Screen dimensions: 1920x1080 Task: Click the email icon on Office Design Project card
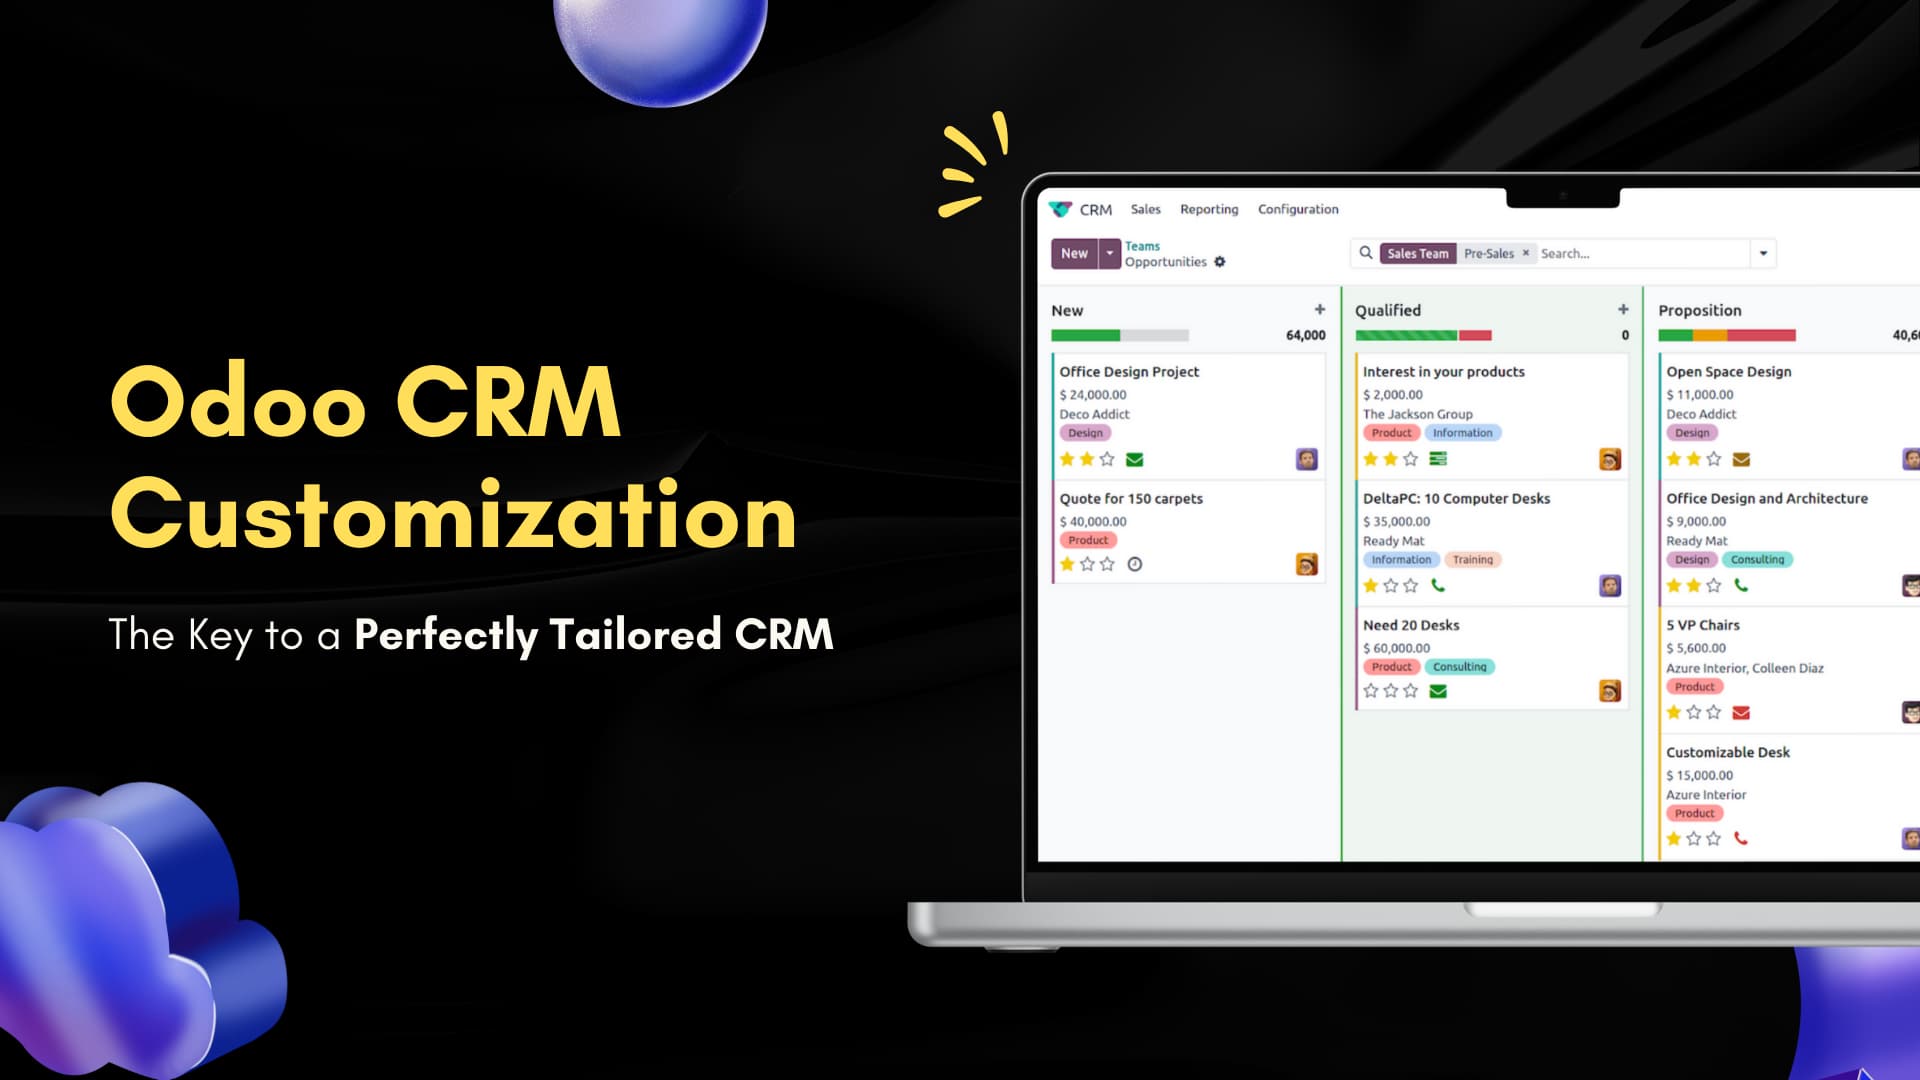click(1133, 458)
